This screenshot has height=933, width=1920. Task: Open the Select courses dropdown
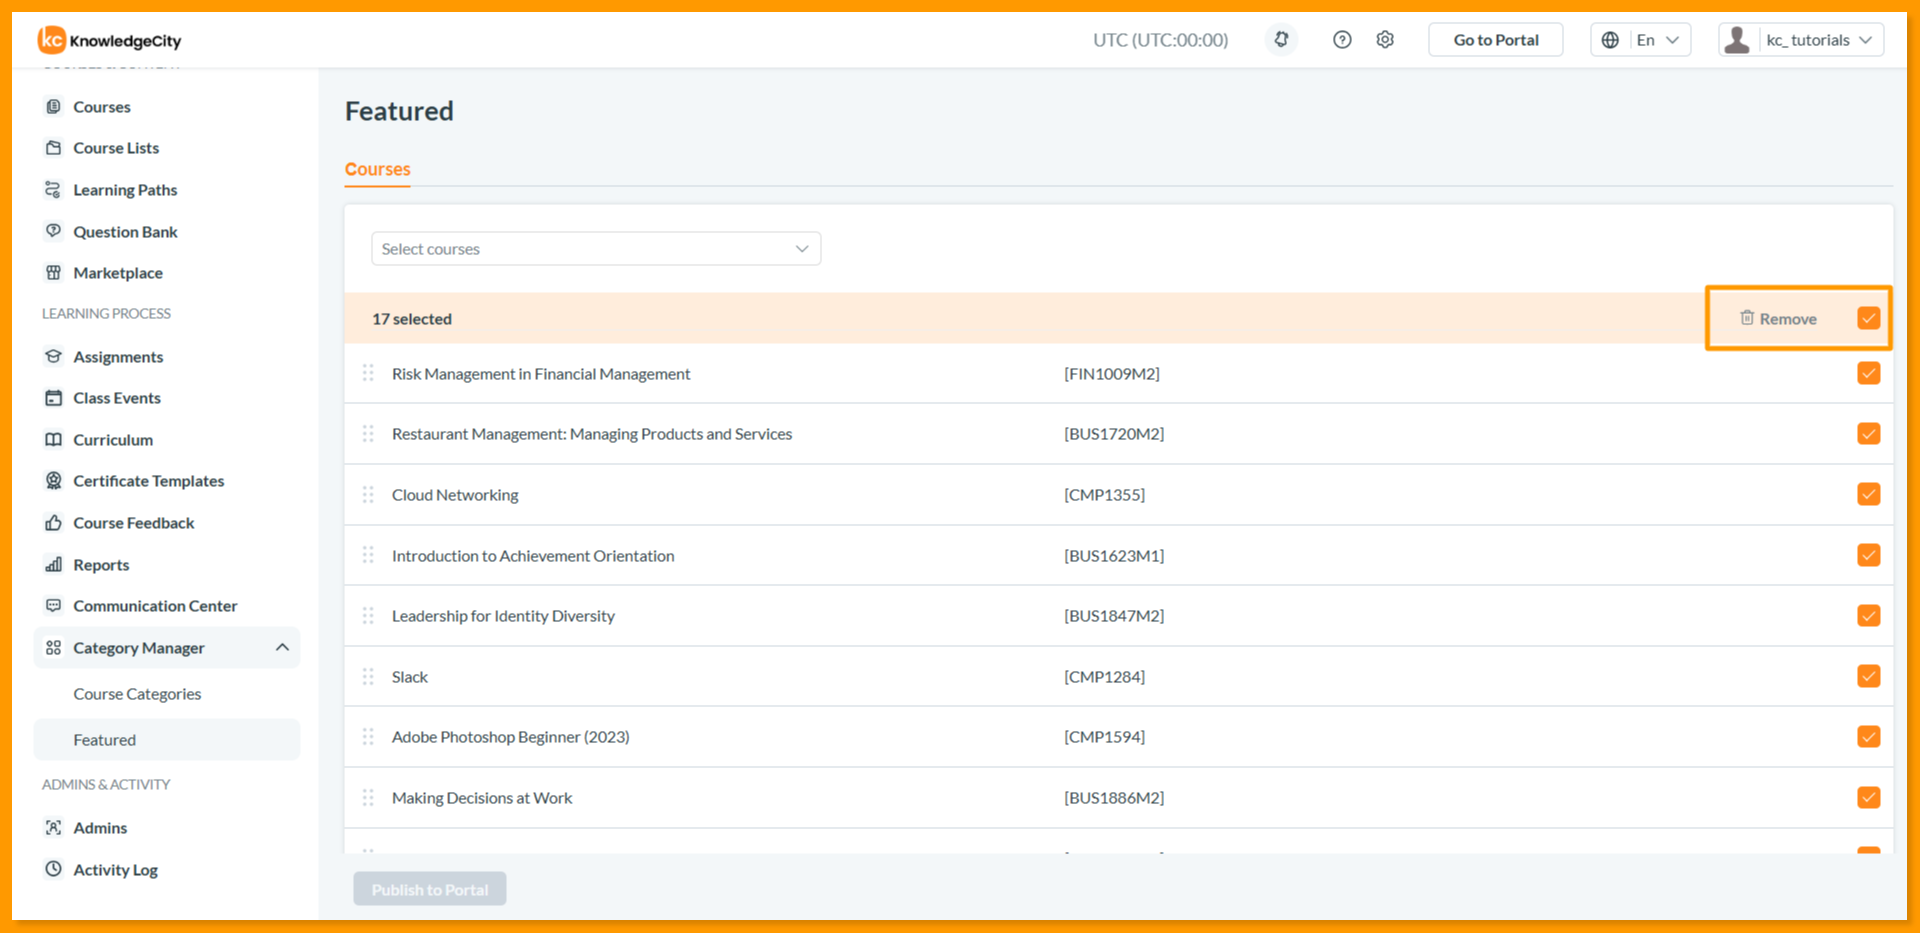click(x=596, y=249)
